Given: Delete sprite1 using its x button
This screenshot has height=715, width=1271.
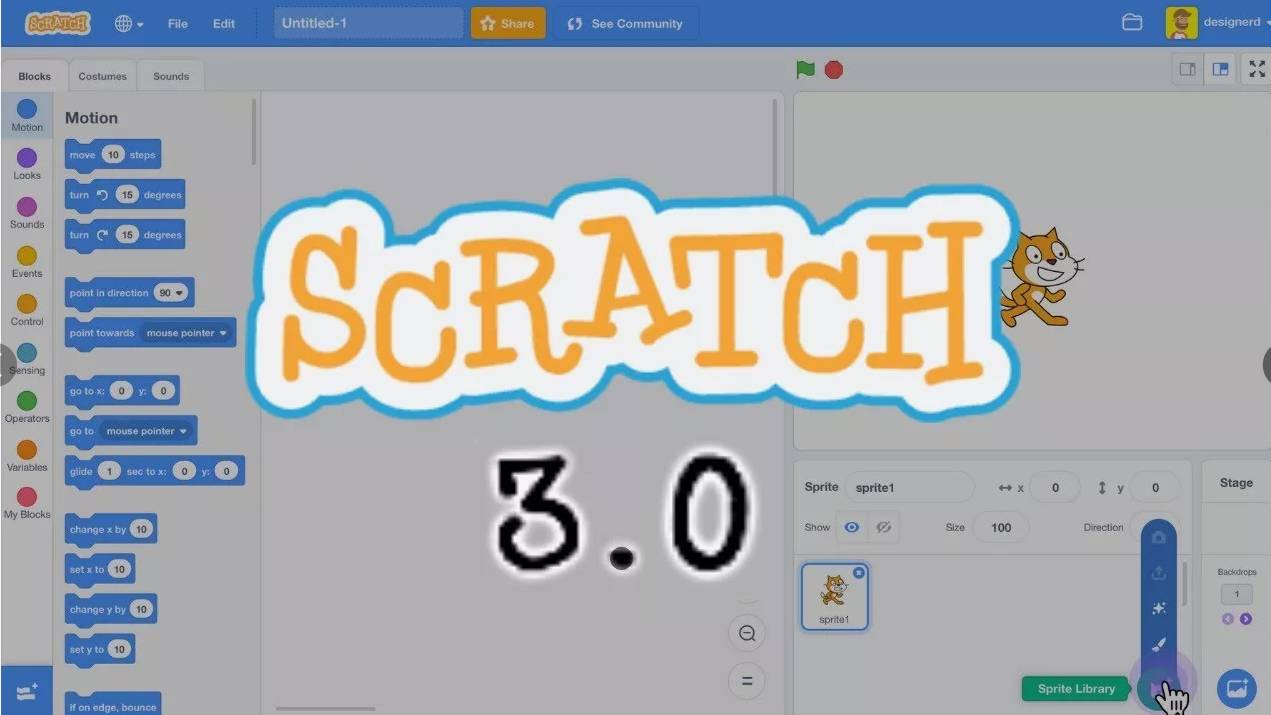Looking at the screenshot, I should point(859,572).
